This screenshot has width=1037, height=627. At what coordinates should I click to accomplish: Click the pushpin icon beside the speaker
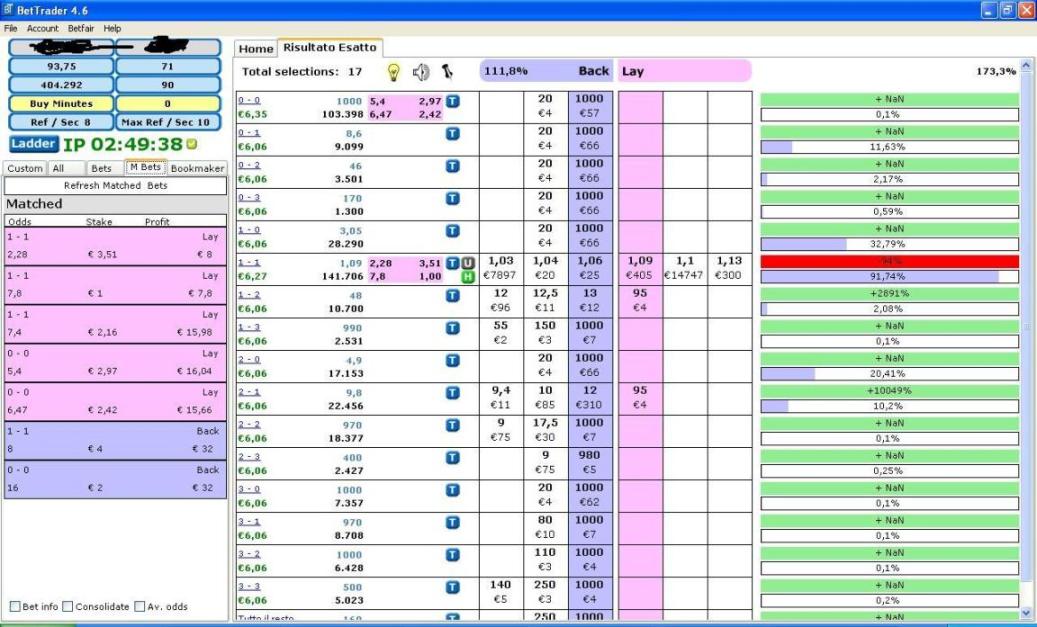447,72
